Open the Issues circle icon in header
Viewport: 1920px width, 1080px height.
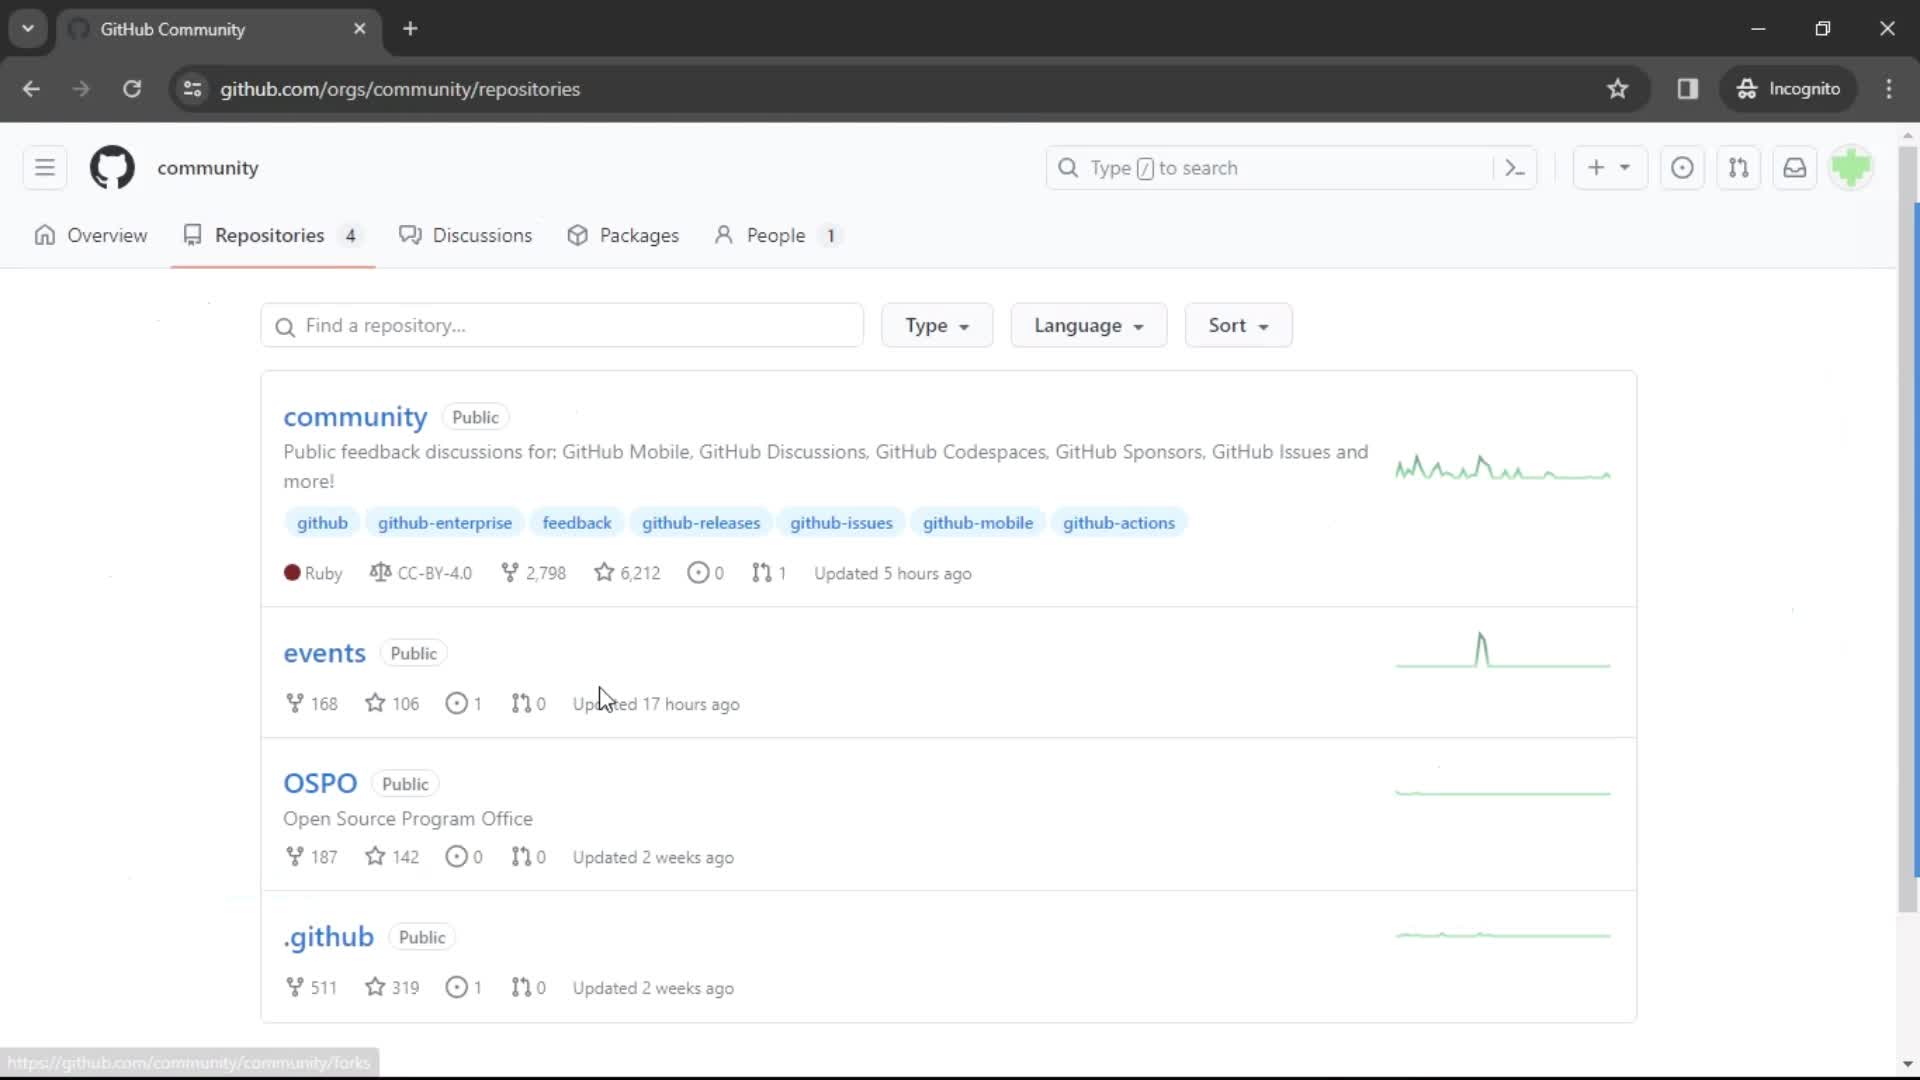[x=1682, y=168]
